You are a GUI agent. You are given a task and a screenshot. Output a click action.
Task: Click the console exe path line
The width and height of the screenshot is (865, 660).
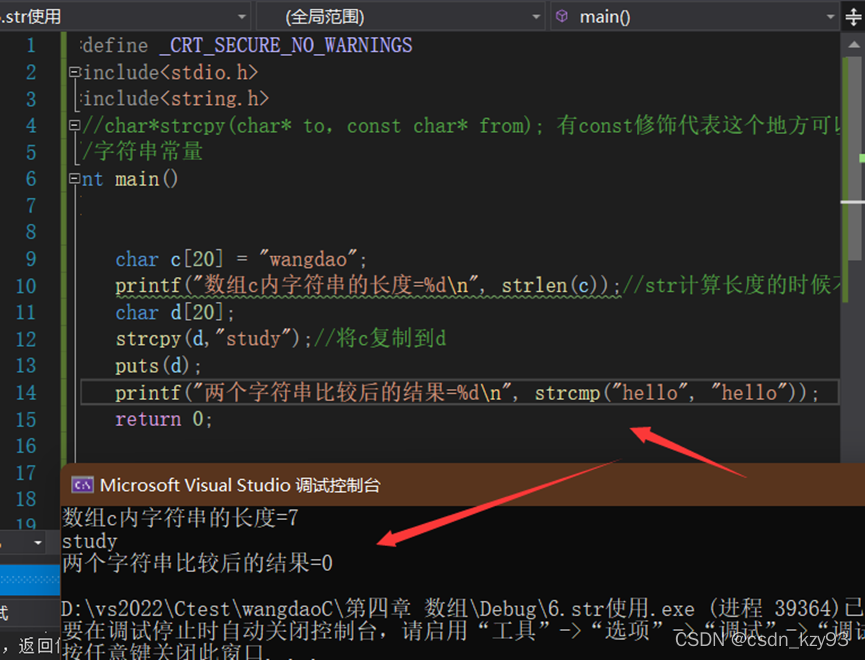click(462, 609)
